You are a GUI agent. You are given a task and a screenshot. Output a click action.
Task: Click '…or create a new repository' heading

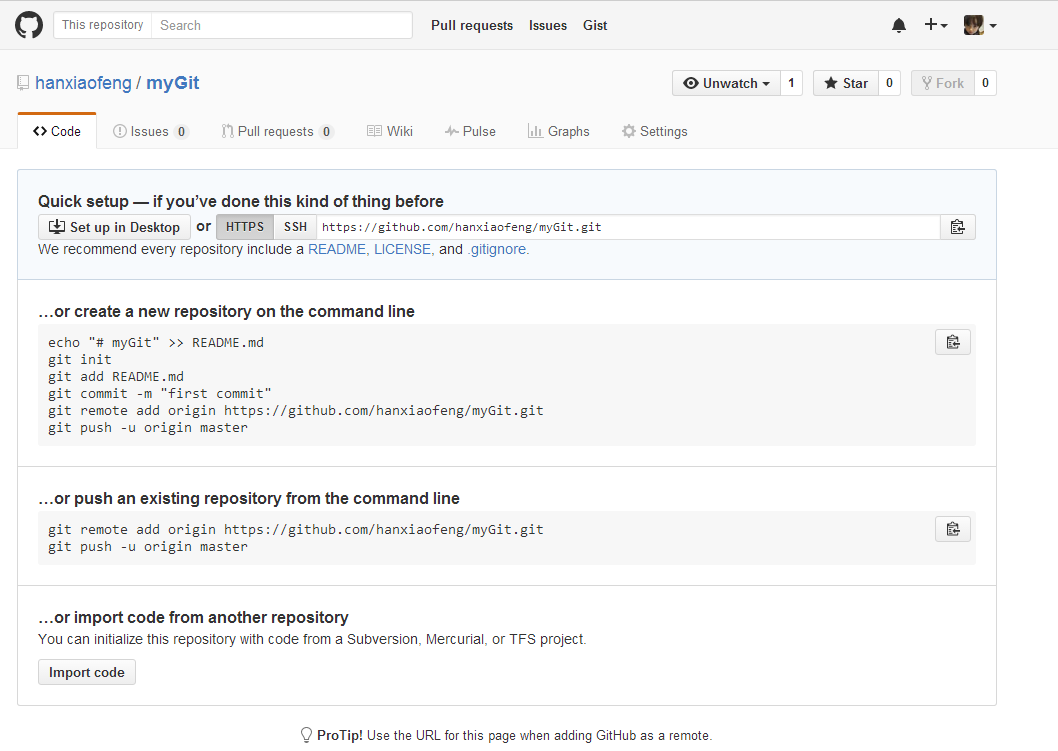[227, 311]
